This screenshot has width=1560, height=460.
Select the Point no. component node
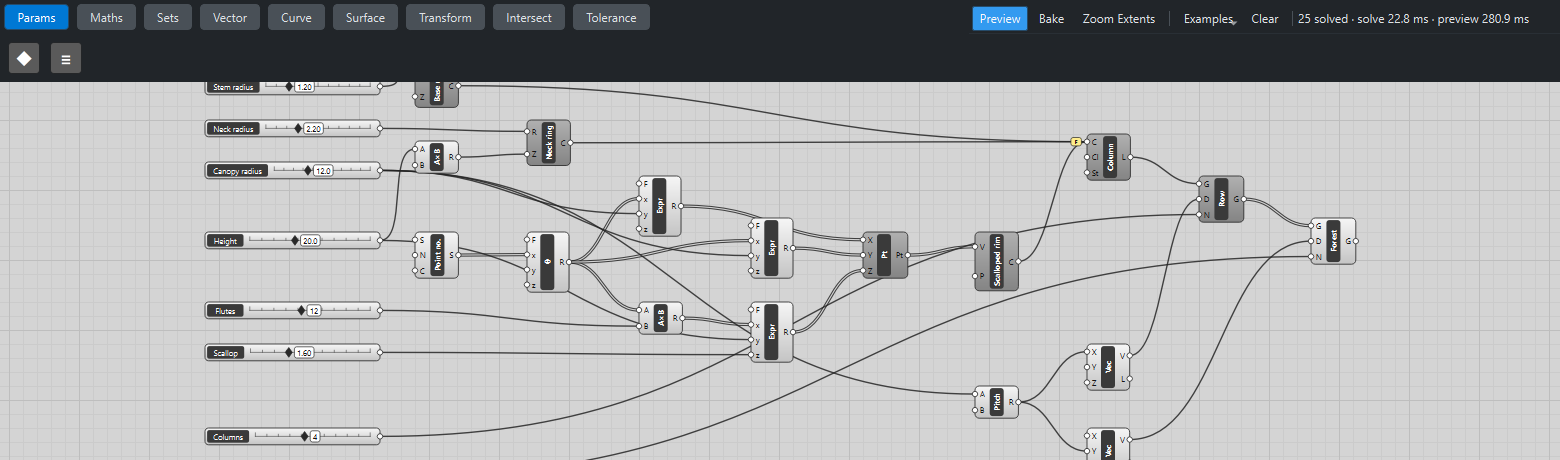(x=436, y=255)
